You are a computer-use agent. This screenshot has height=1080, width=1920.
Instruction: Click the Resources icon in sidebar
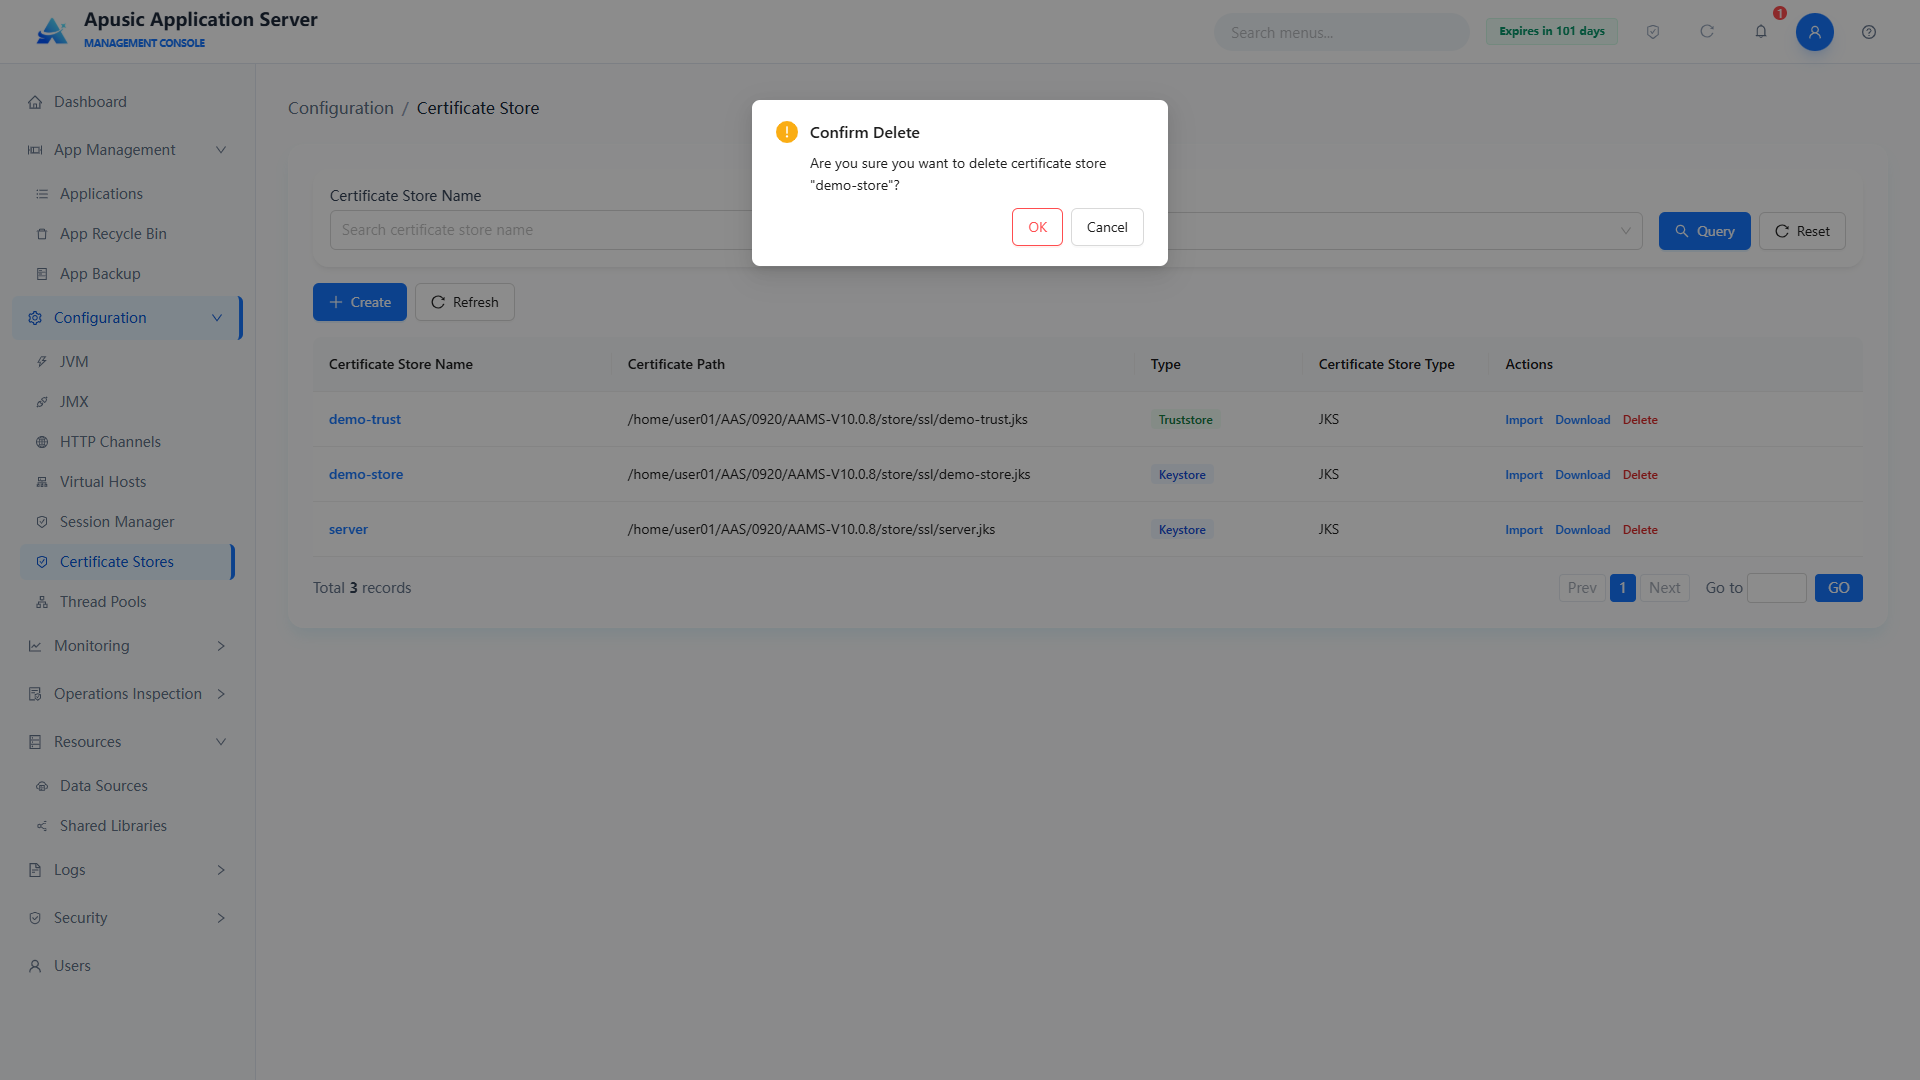point(35,742)
